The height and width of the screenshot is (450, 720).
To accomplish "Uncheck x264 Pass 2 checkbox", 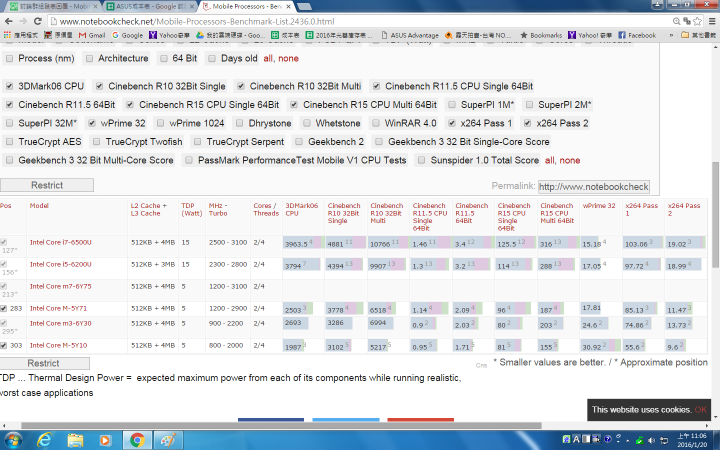I will click(527, 123).
